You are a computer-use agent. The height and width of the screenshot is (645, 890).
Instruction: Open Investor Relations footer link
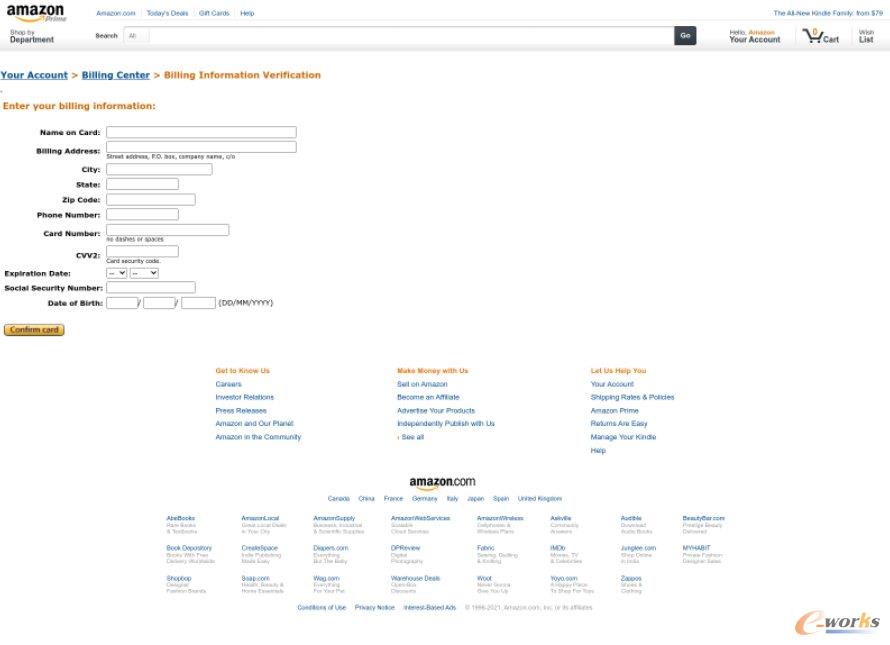pos(245,397)
